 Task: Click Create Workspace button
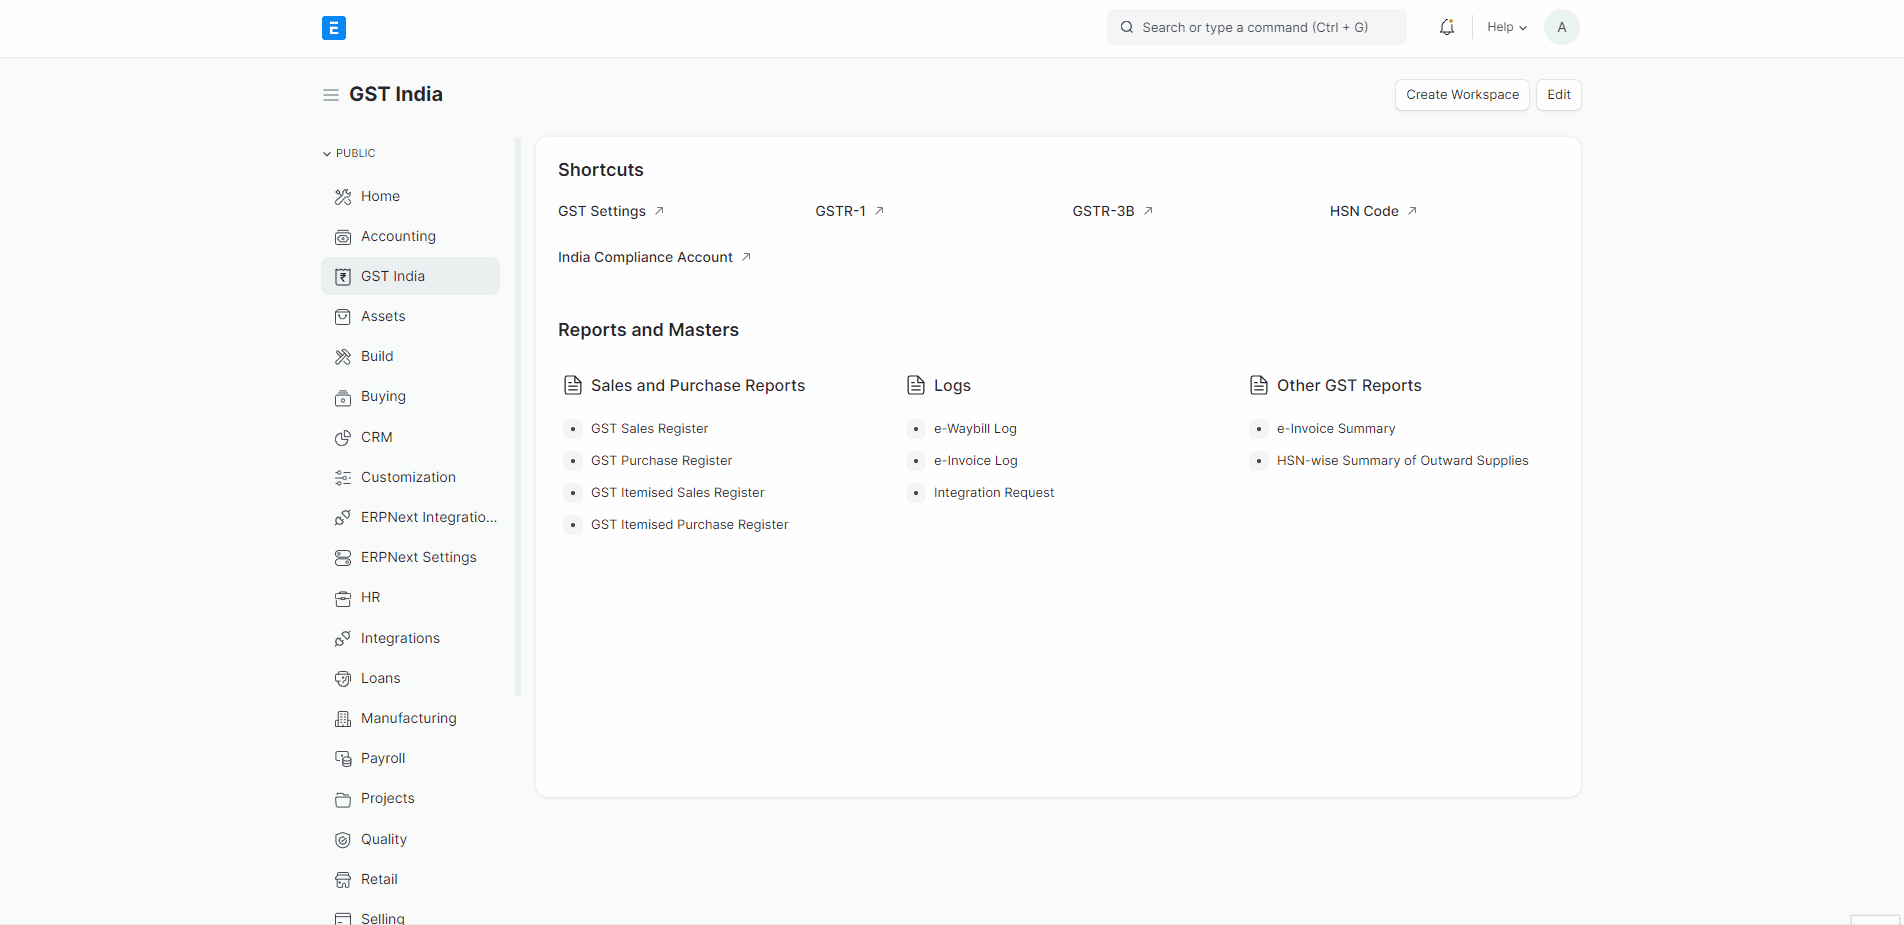[x=1462, y=95]
